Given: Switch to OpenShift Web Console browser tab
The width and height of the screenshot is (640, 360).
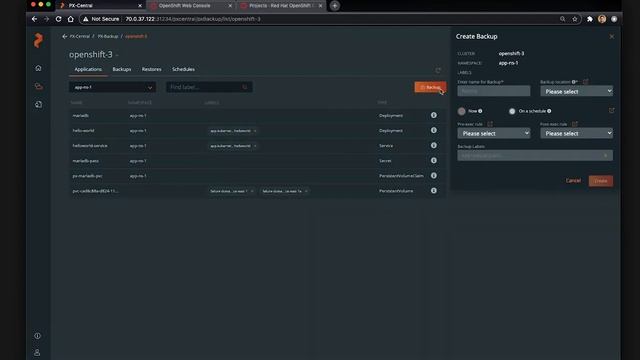Looking at the screenshot, I should pos(191,6).
